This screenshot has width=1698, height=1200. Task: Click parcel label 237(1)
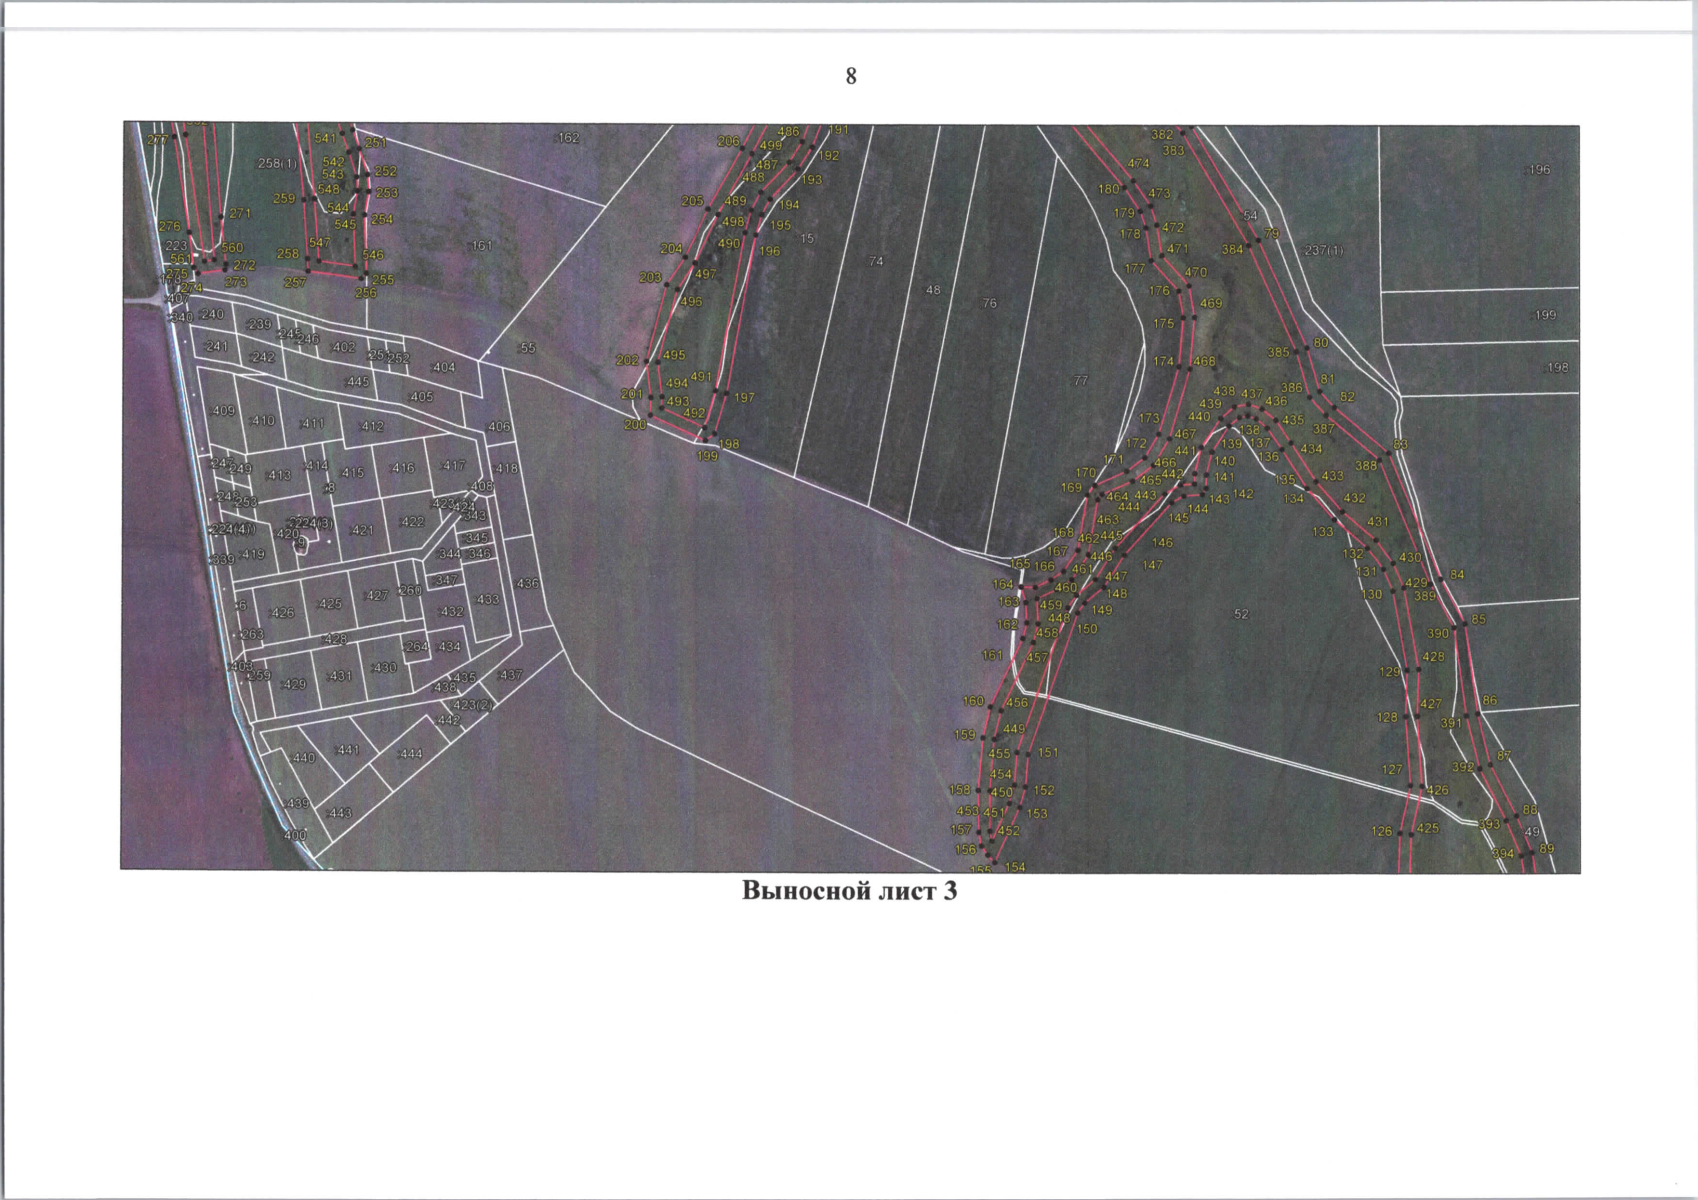(1324, 250)
